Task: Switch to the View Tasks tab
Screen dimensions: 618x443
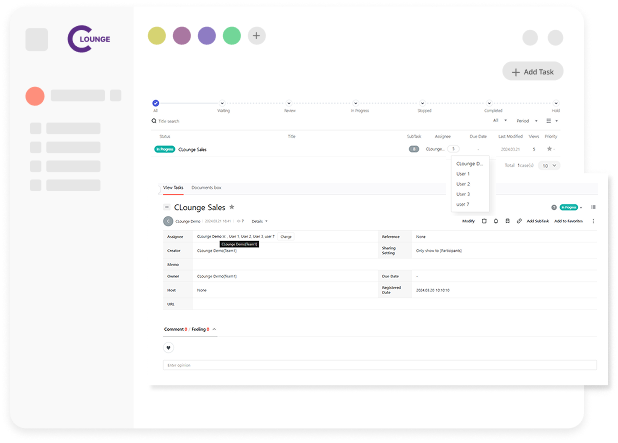Action: [x=173, y=188]
